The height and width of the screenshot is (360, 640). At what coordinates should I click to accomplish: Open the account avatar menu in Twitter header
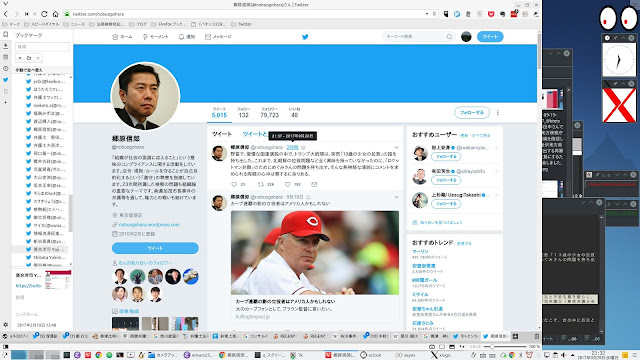[466, 37]
